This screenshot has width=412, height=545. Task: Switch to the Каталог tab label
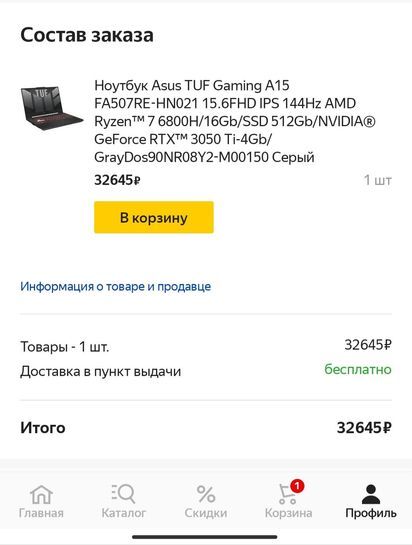123,513
